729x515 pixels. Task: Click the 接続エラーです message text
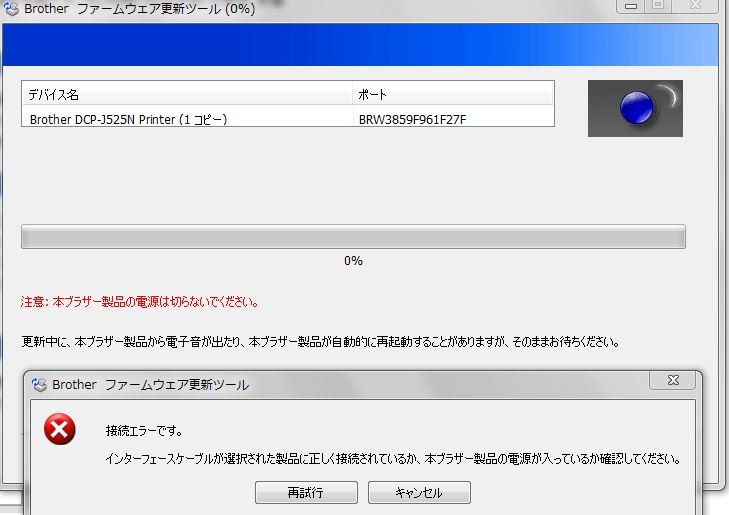point(144,431)
